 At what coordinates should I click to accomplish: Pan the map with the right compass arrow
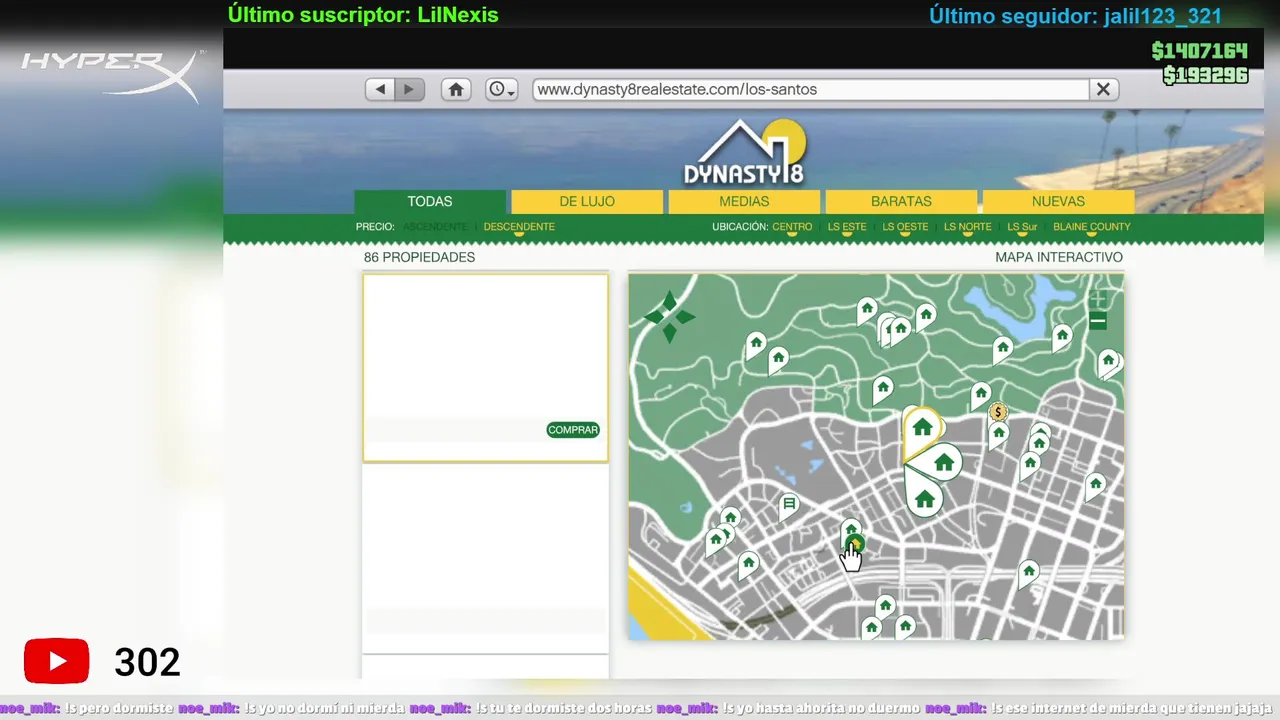click(x=685, y=318)
